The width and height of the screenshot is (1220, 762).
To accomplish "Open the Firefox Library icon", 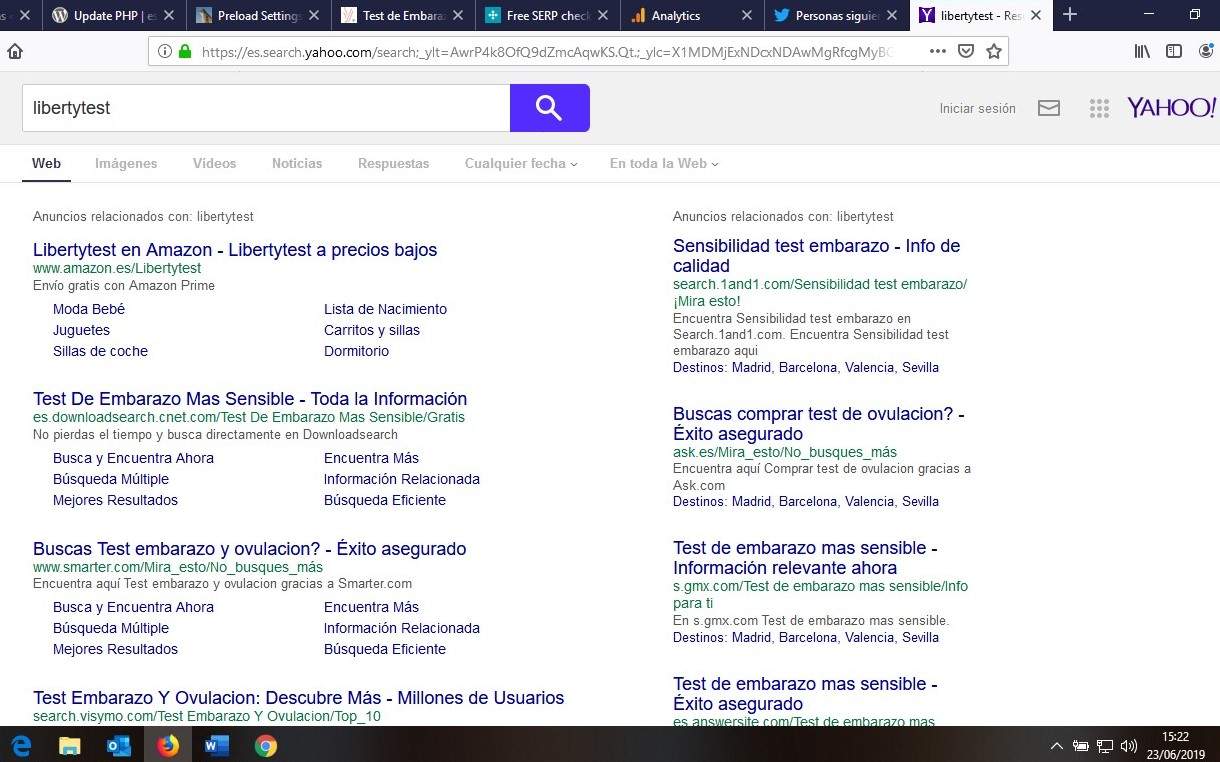I will (x=1142, y=51).
